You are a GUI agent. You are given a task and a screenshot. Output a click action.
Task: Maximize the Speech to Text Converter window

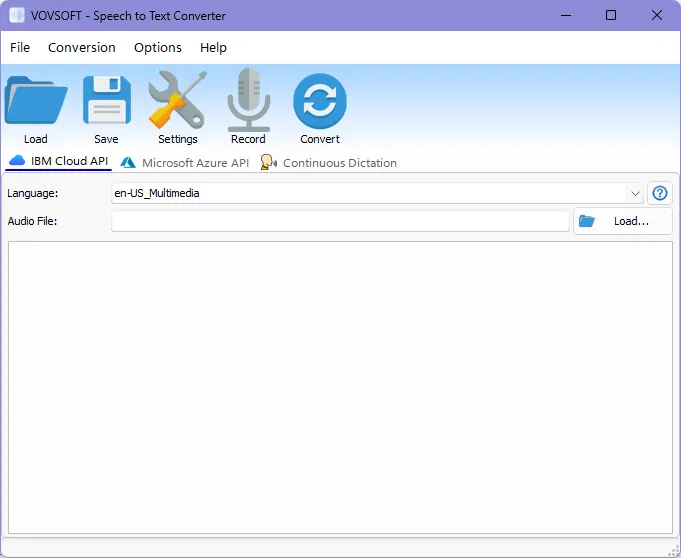(611, 15)
